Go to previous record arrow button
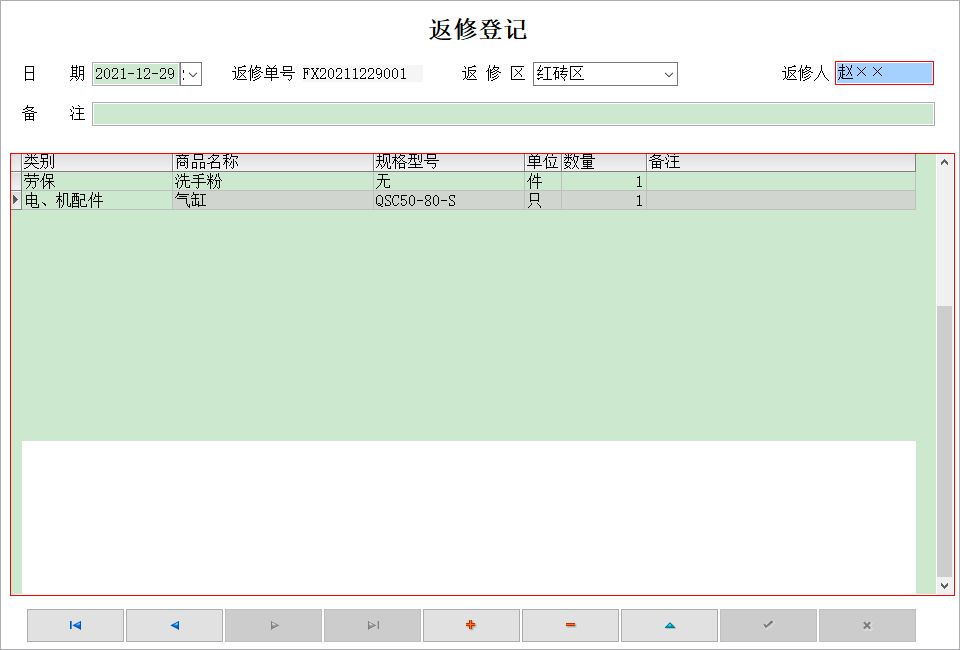The width and height of the screenshot is (960, 650). (174, 625)
